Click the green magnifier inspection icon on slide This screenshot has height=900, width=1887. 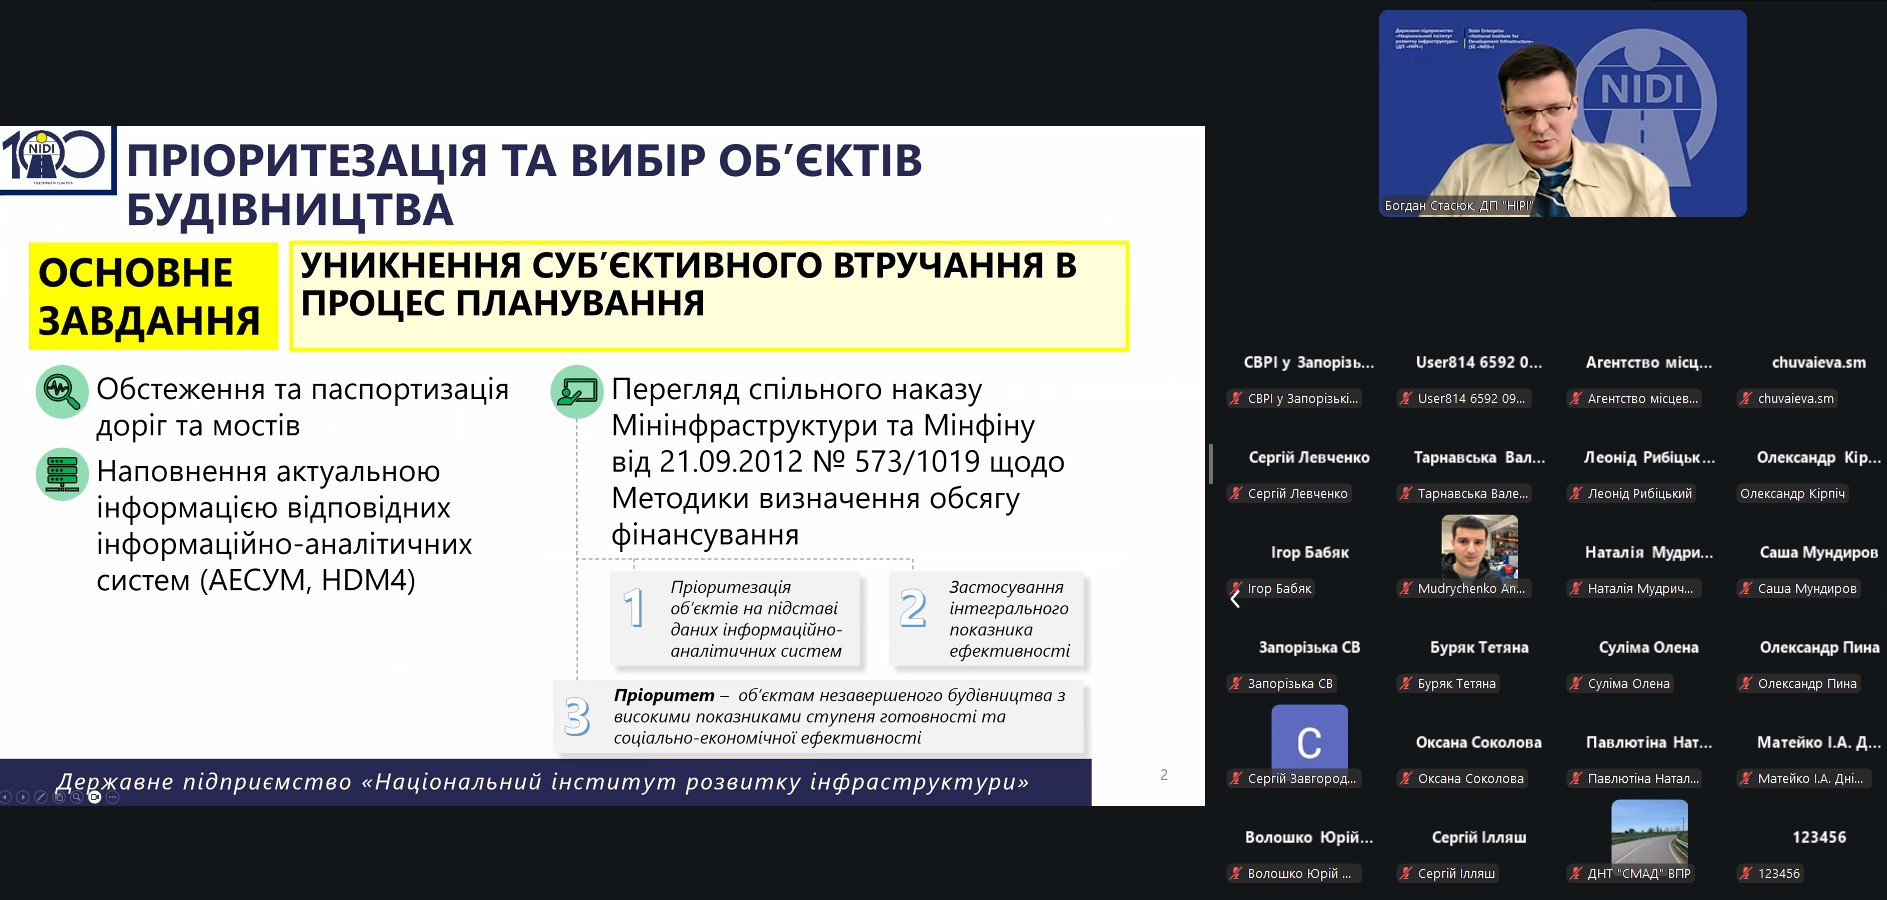click(x=62, y=391)
